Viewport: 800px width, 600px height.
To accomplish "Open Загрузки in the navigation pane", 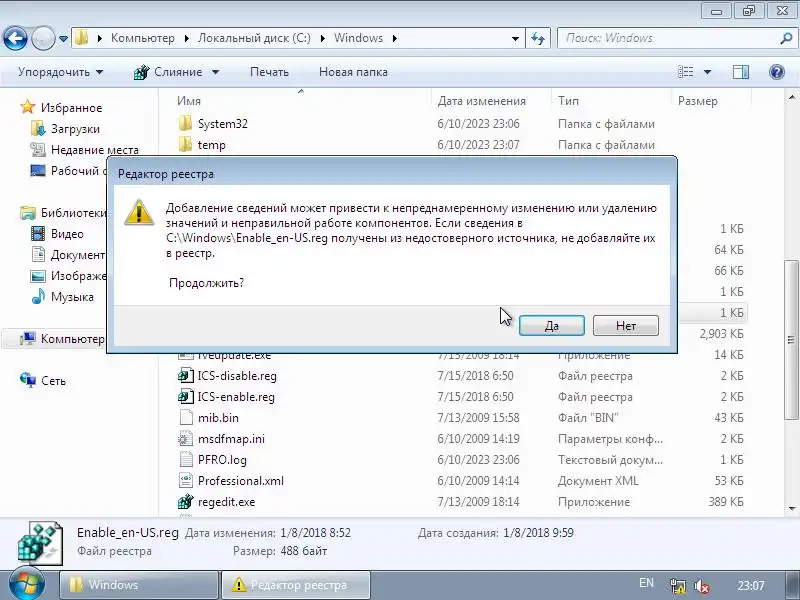I will pos(75,129).
